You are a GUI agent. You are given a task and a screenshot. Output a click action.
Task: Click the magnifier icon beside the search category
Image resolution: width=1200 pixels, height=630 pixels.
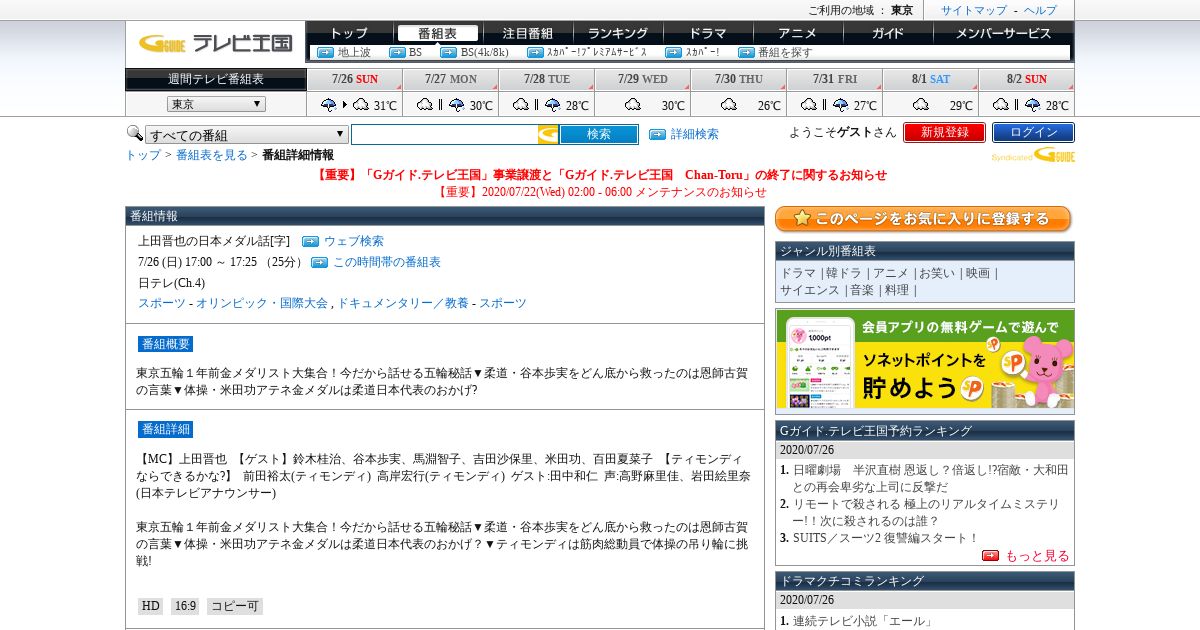[134, 133]
